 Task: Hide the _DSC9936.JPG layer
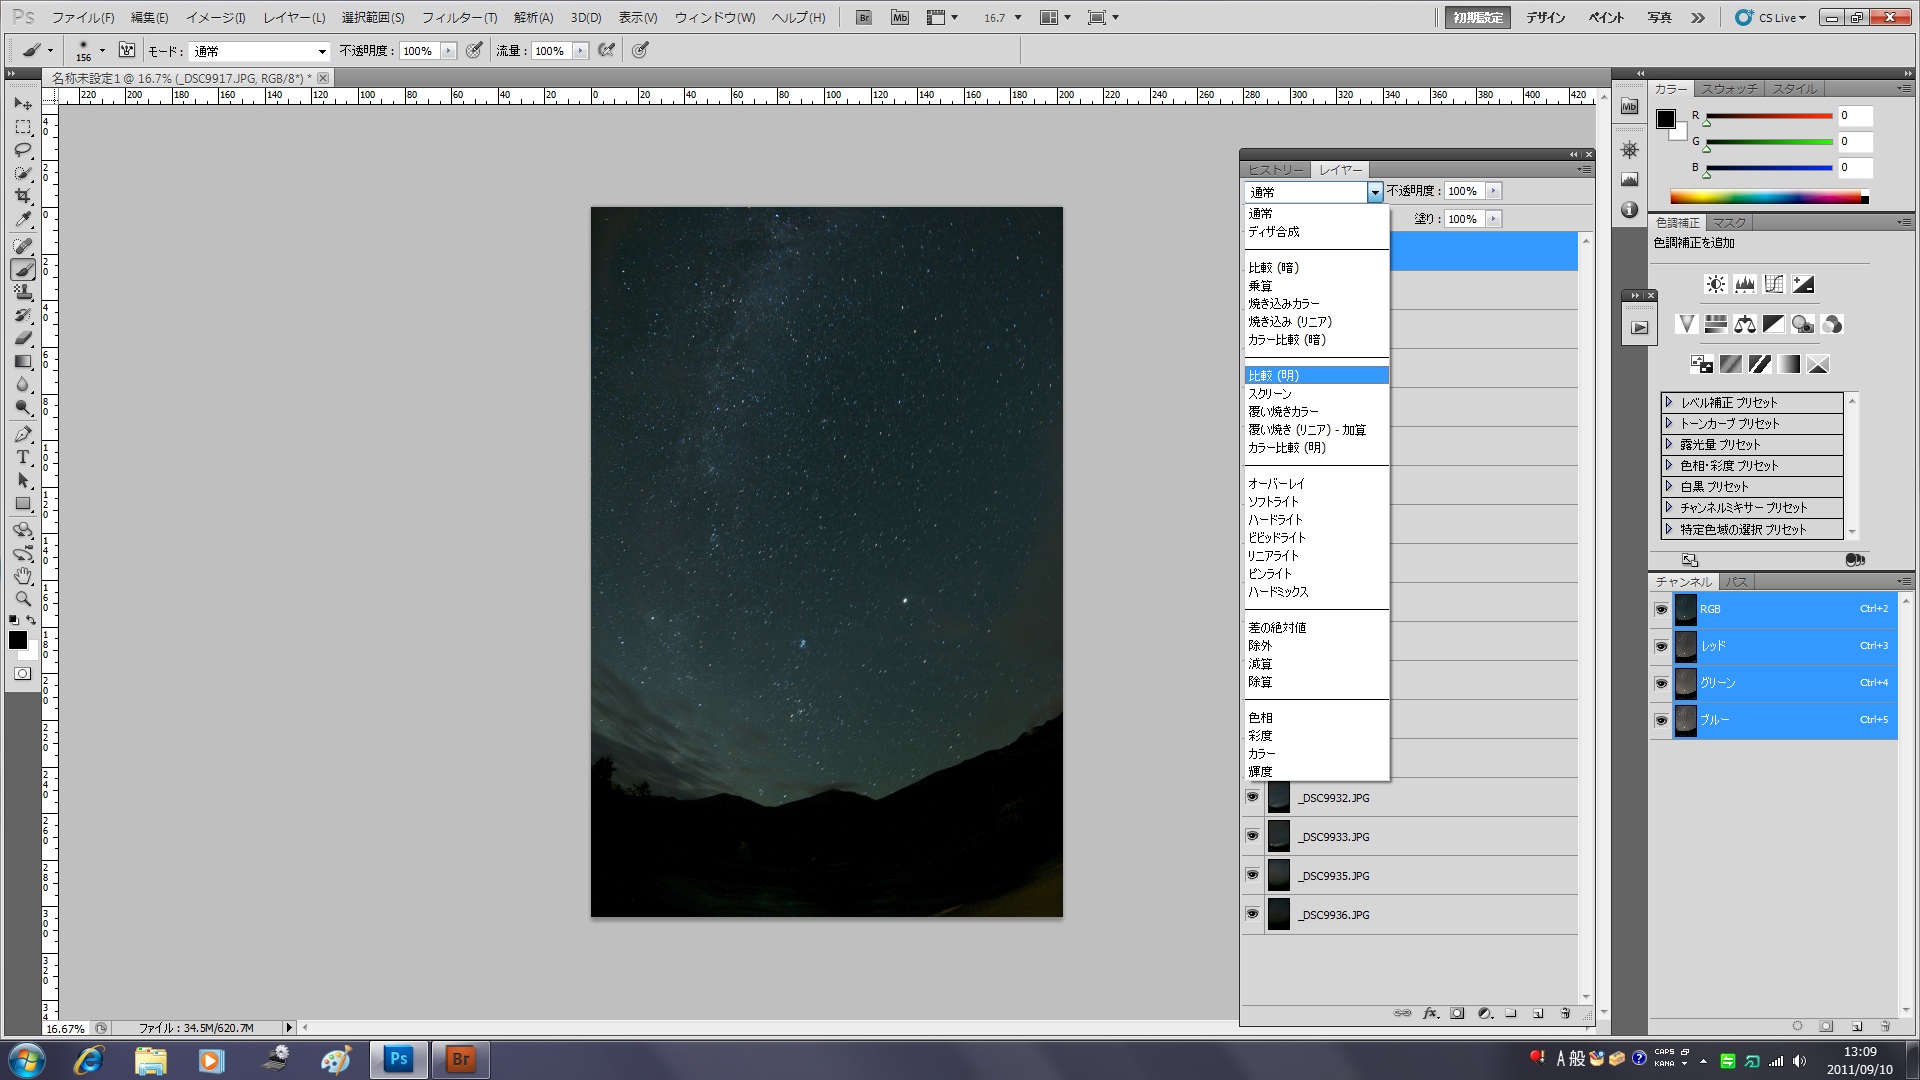pos(1252,914)
